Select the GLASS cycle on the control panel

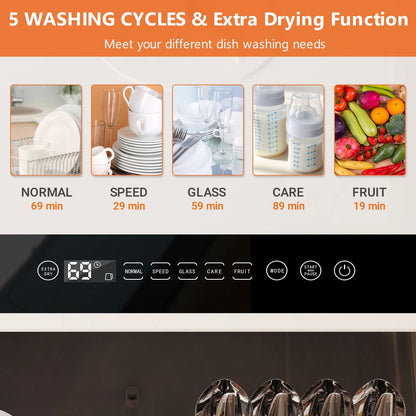tap(187, 271)
